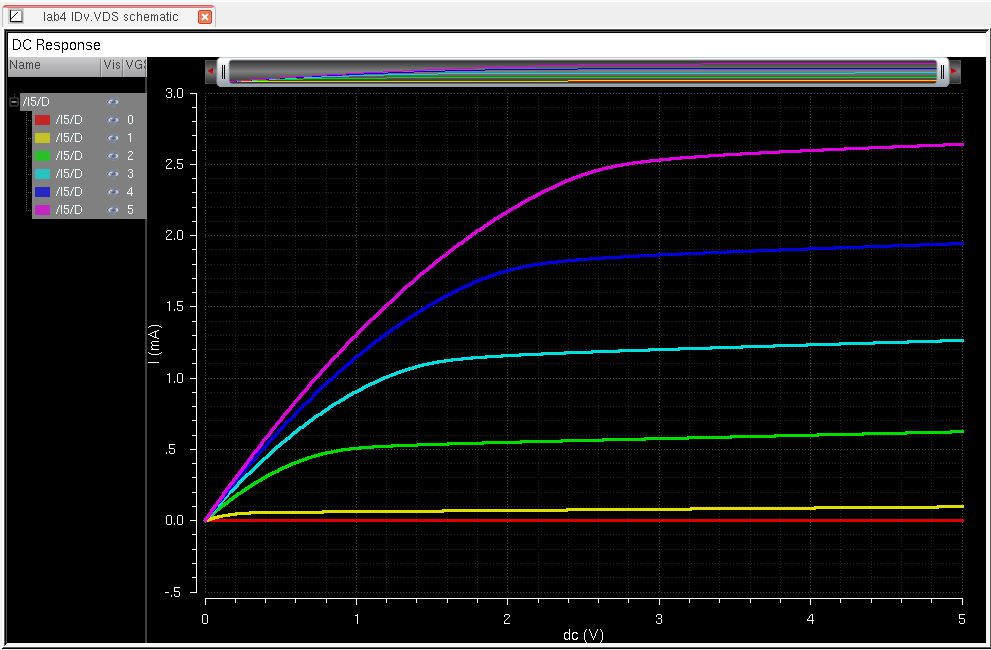Click left handle of the range slider
Image resolution: width=991 pixels, height=650 pixels.
pyautogui.click(x=223, y=72)
